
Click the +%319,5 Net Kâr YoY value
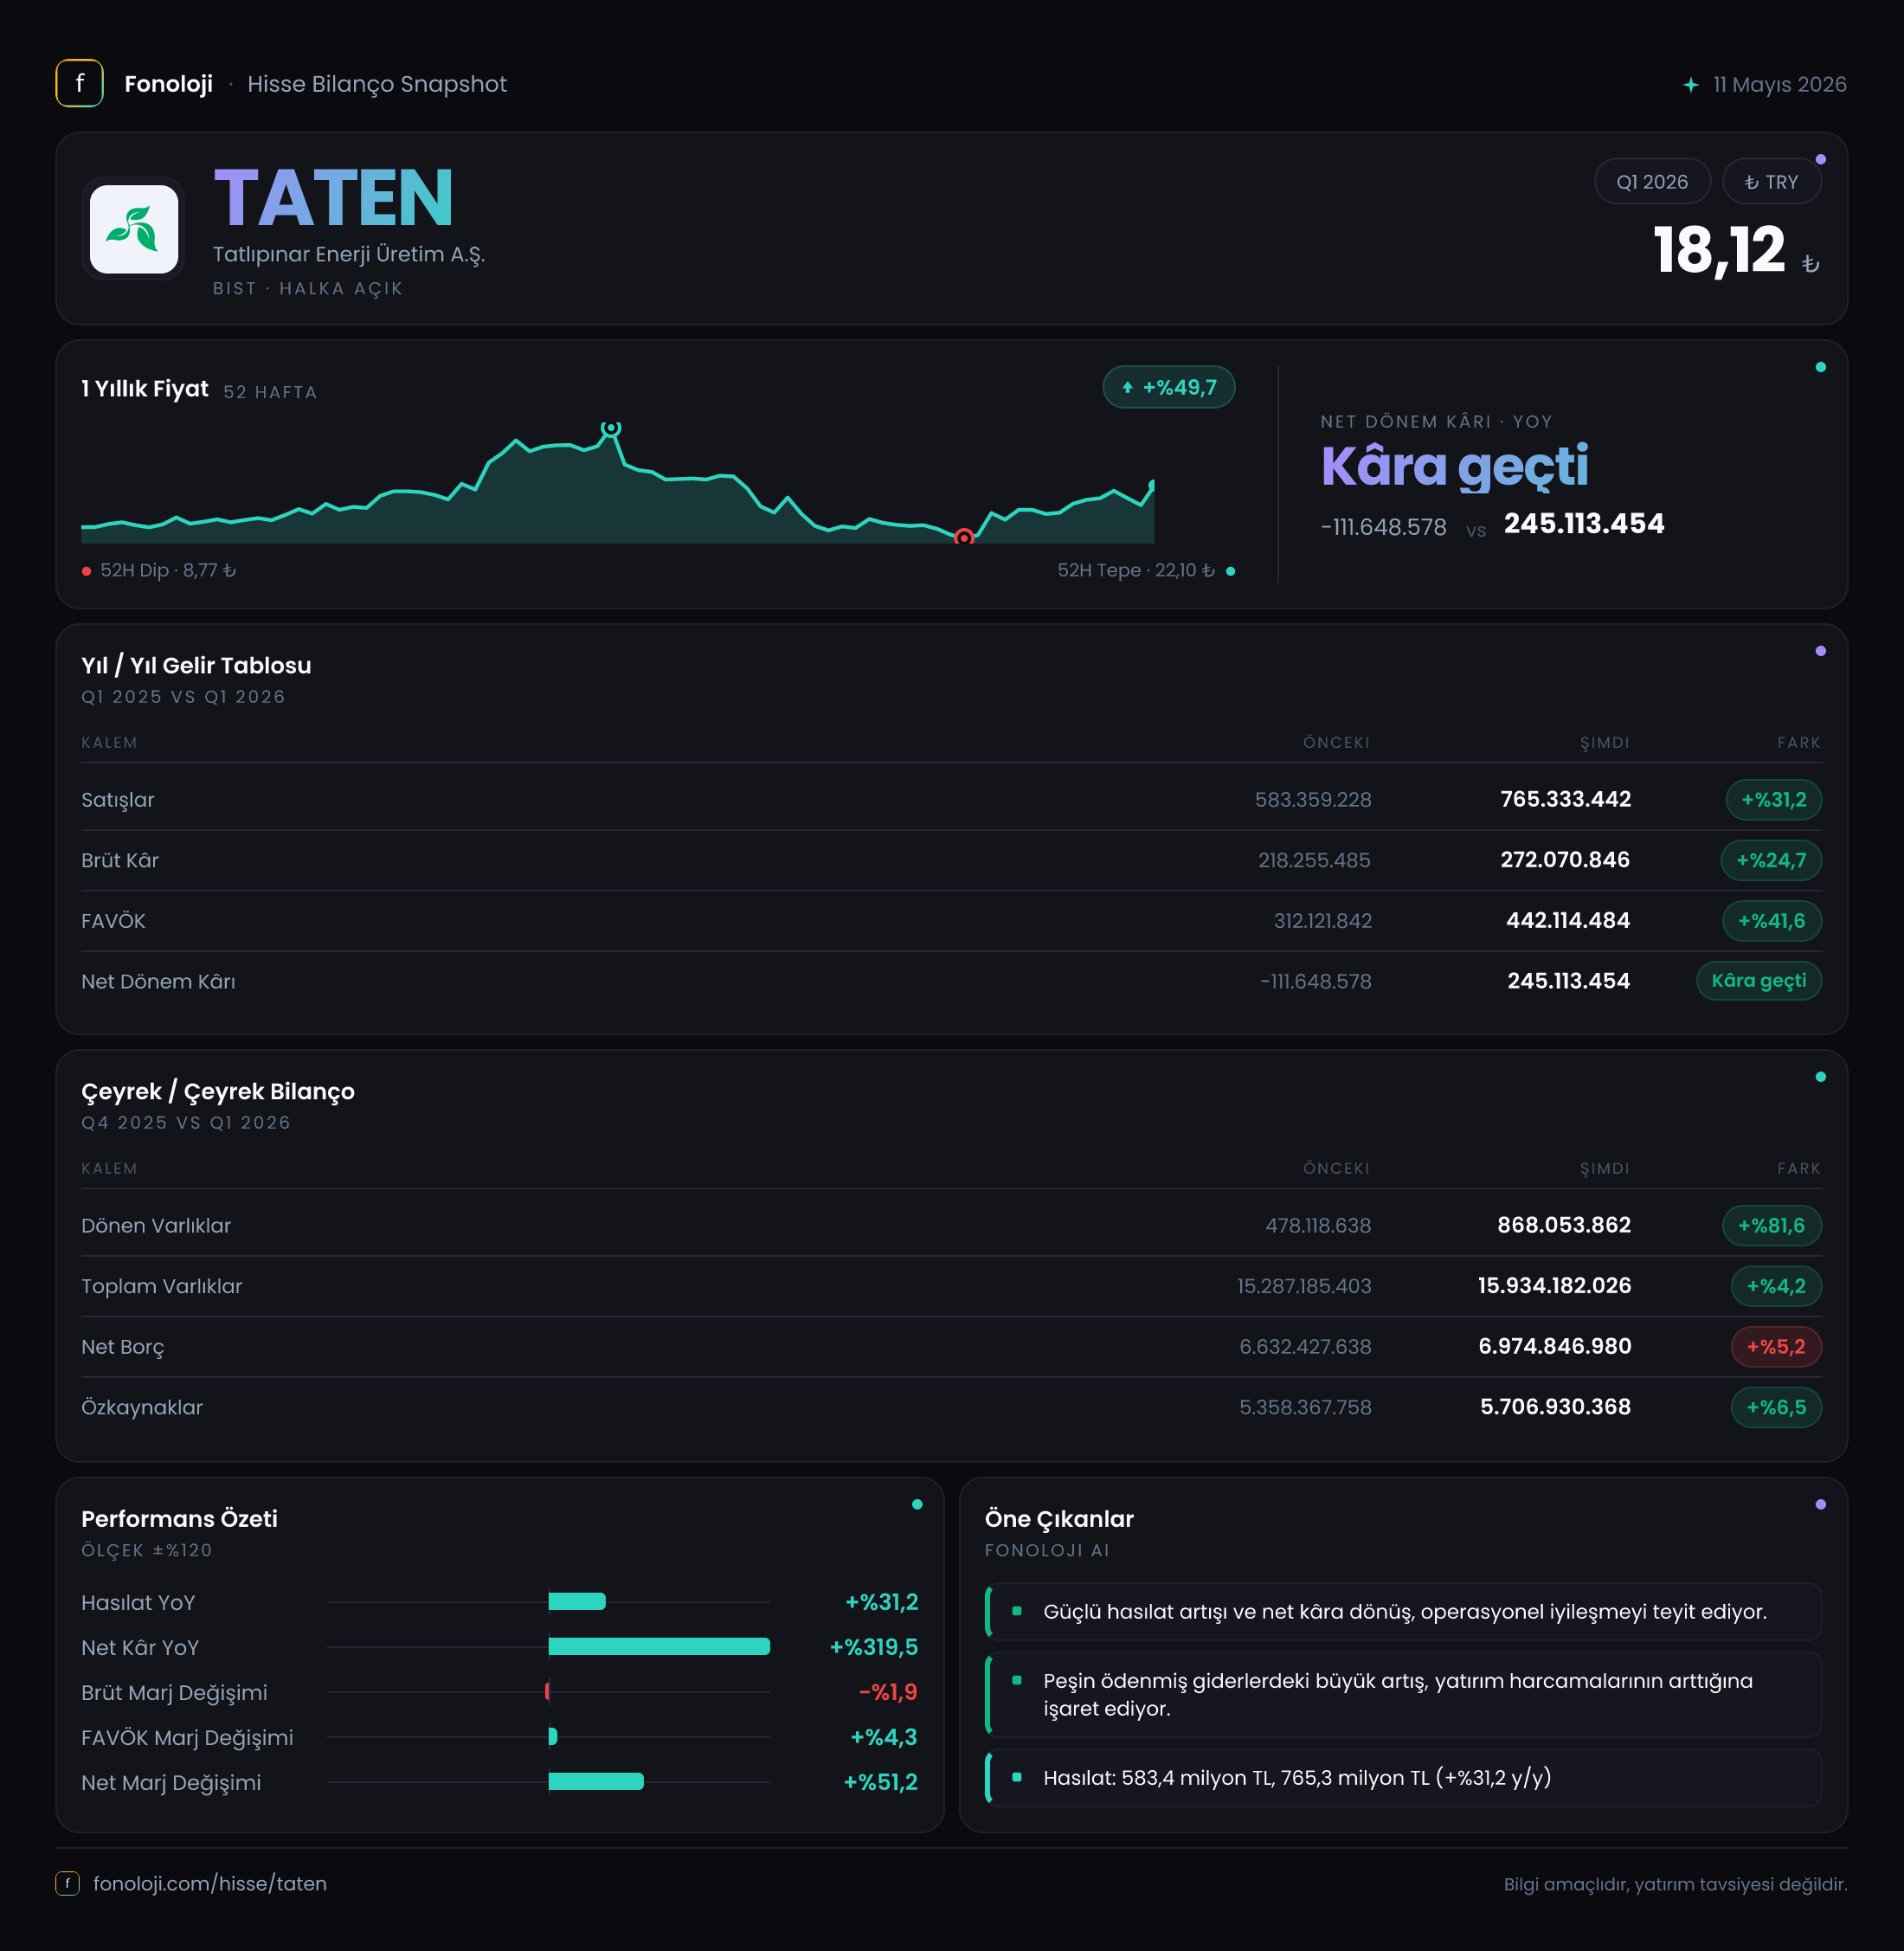pos(874,1647)
